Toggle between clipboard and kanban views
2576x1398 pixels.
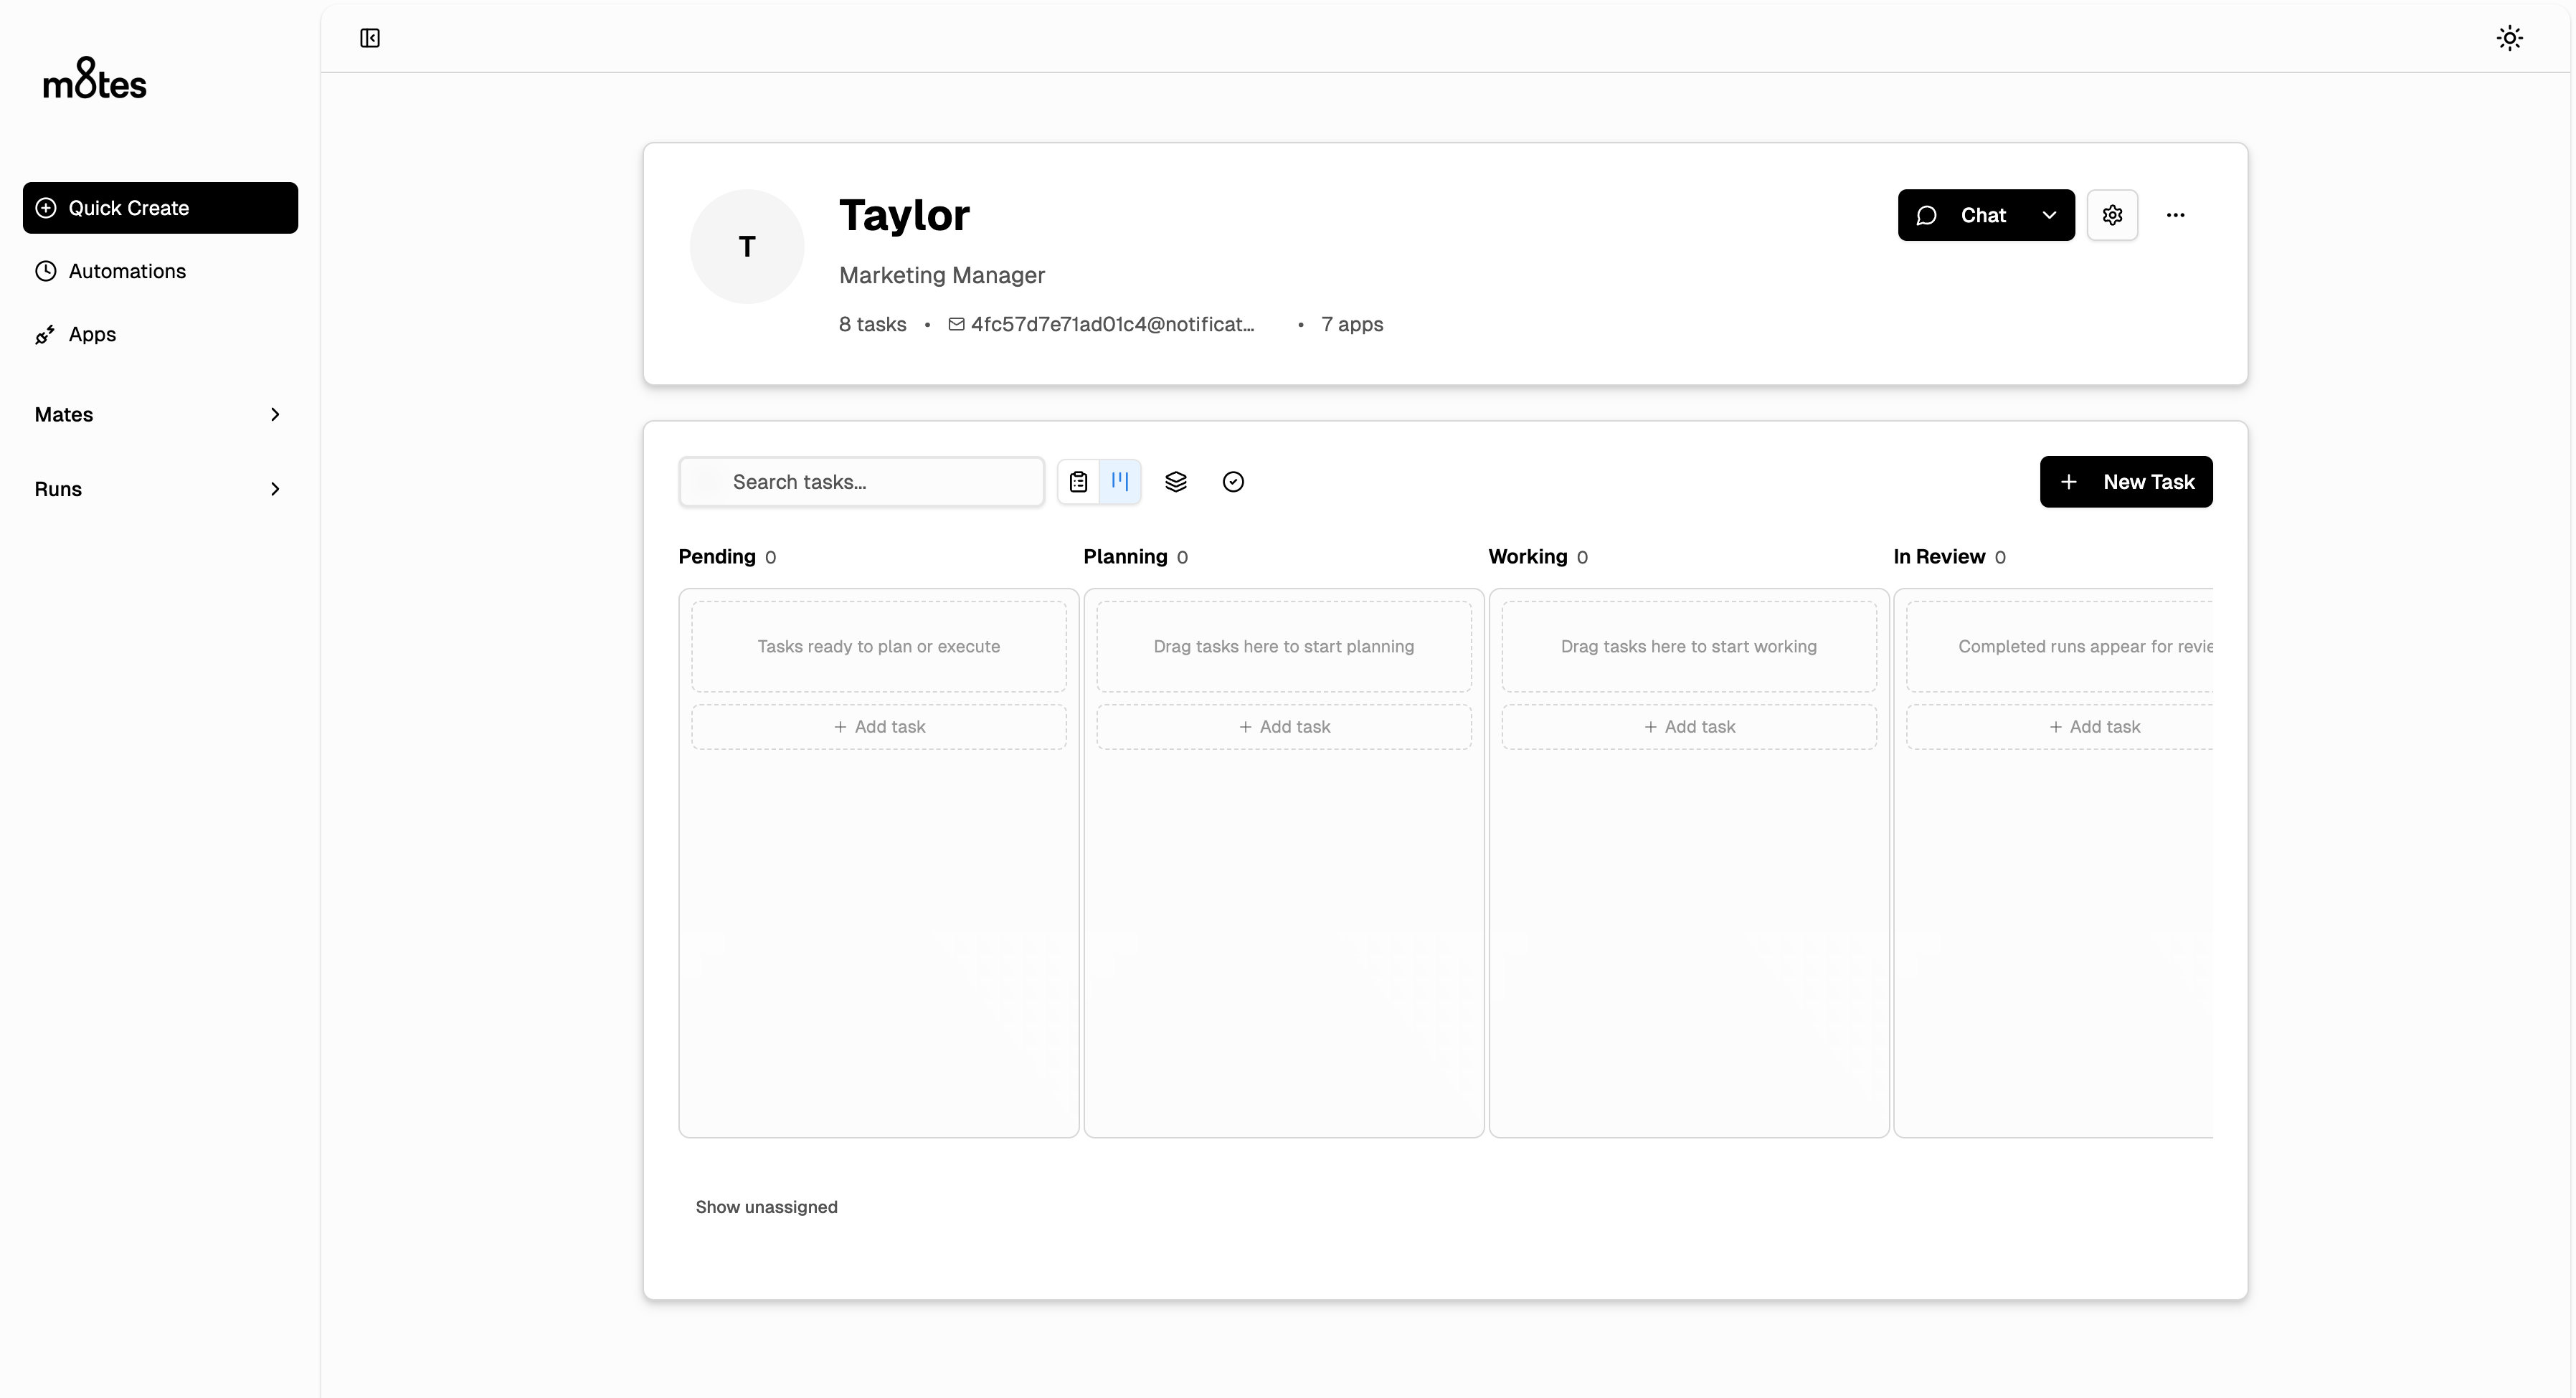(x=1099, y=481)
